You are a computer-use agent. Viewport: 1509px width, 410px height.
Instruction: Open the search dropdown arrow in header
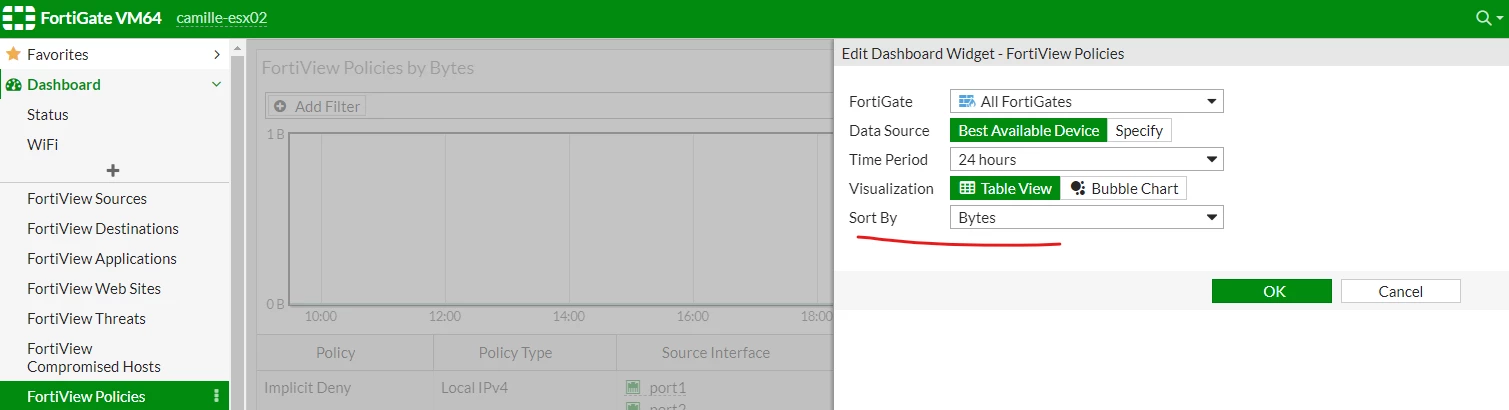[x=1499, y=18]
